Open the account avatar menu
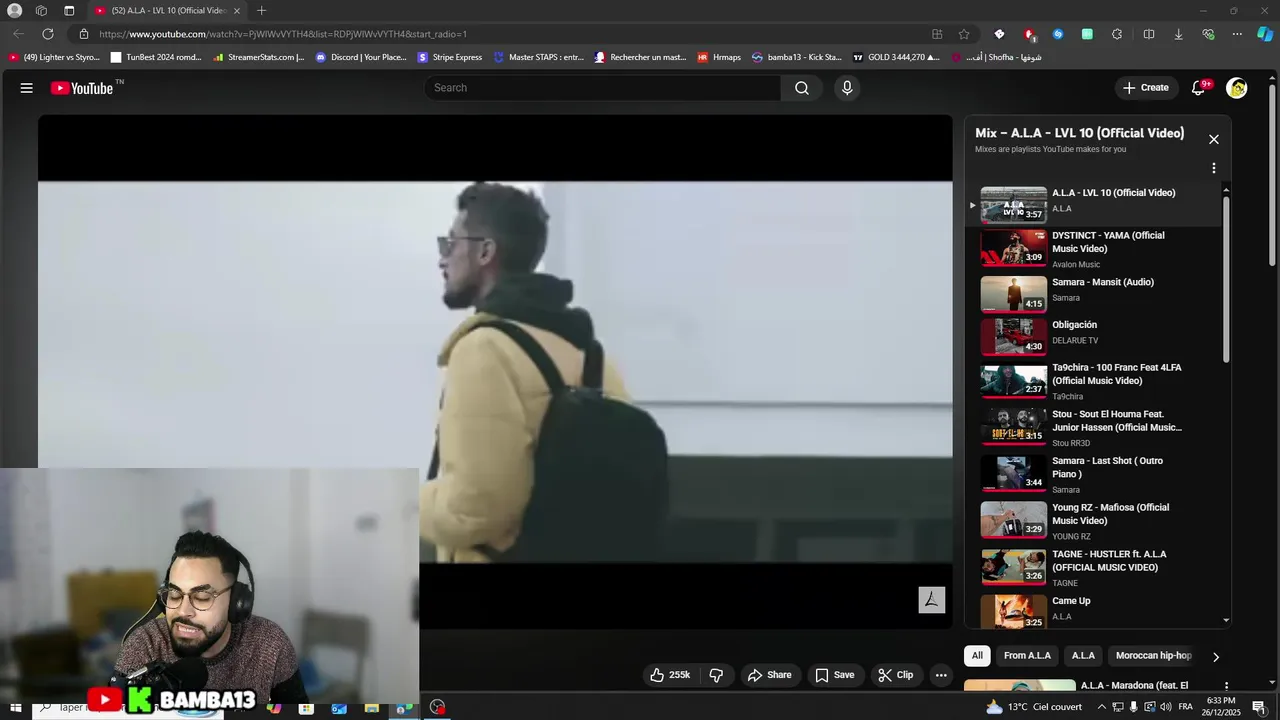 click(x=1237, y=88)
